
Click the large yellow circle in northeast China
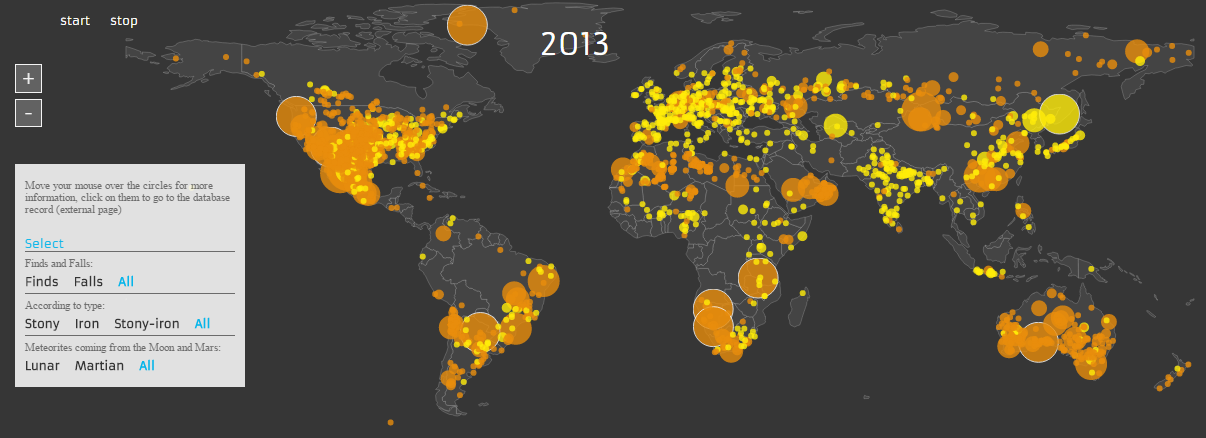coord(1059,114)
